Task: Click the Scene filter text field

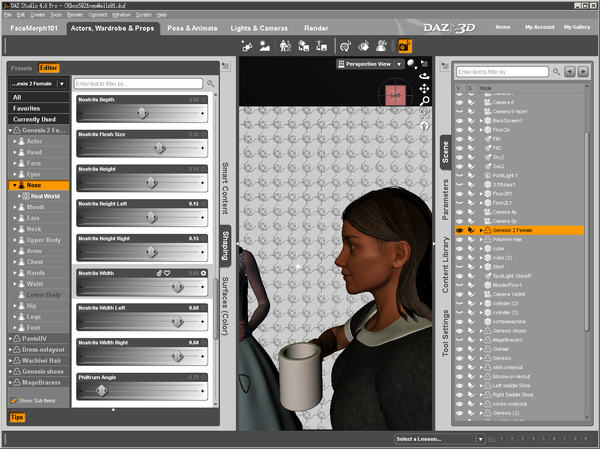Action: [x=502, y=72]
